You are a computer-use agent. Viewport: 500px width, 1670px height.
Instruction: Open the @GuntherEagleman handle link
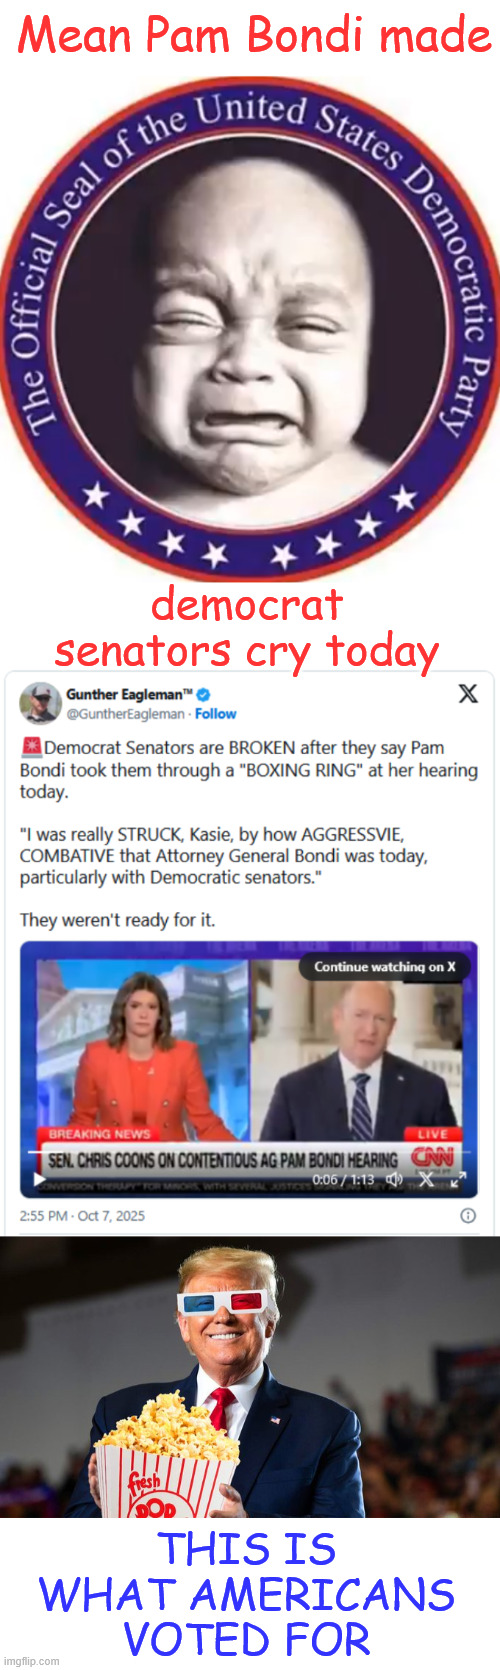coord(126,714)
